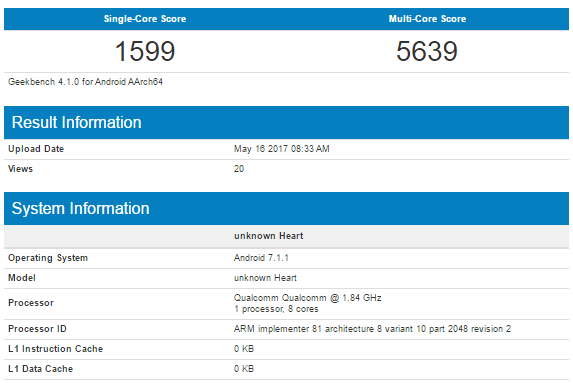
Task: Select the ARM implementer 81 architecture value
Action: (372, 329)
